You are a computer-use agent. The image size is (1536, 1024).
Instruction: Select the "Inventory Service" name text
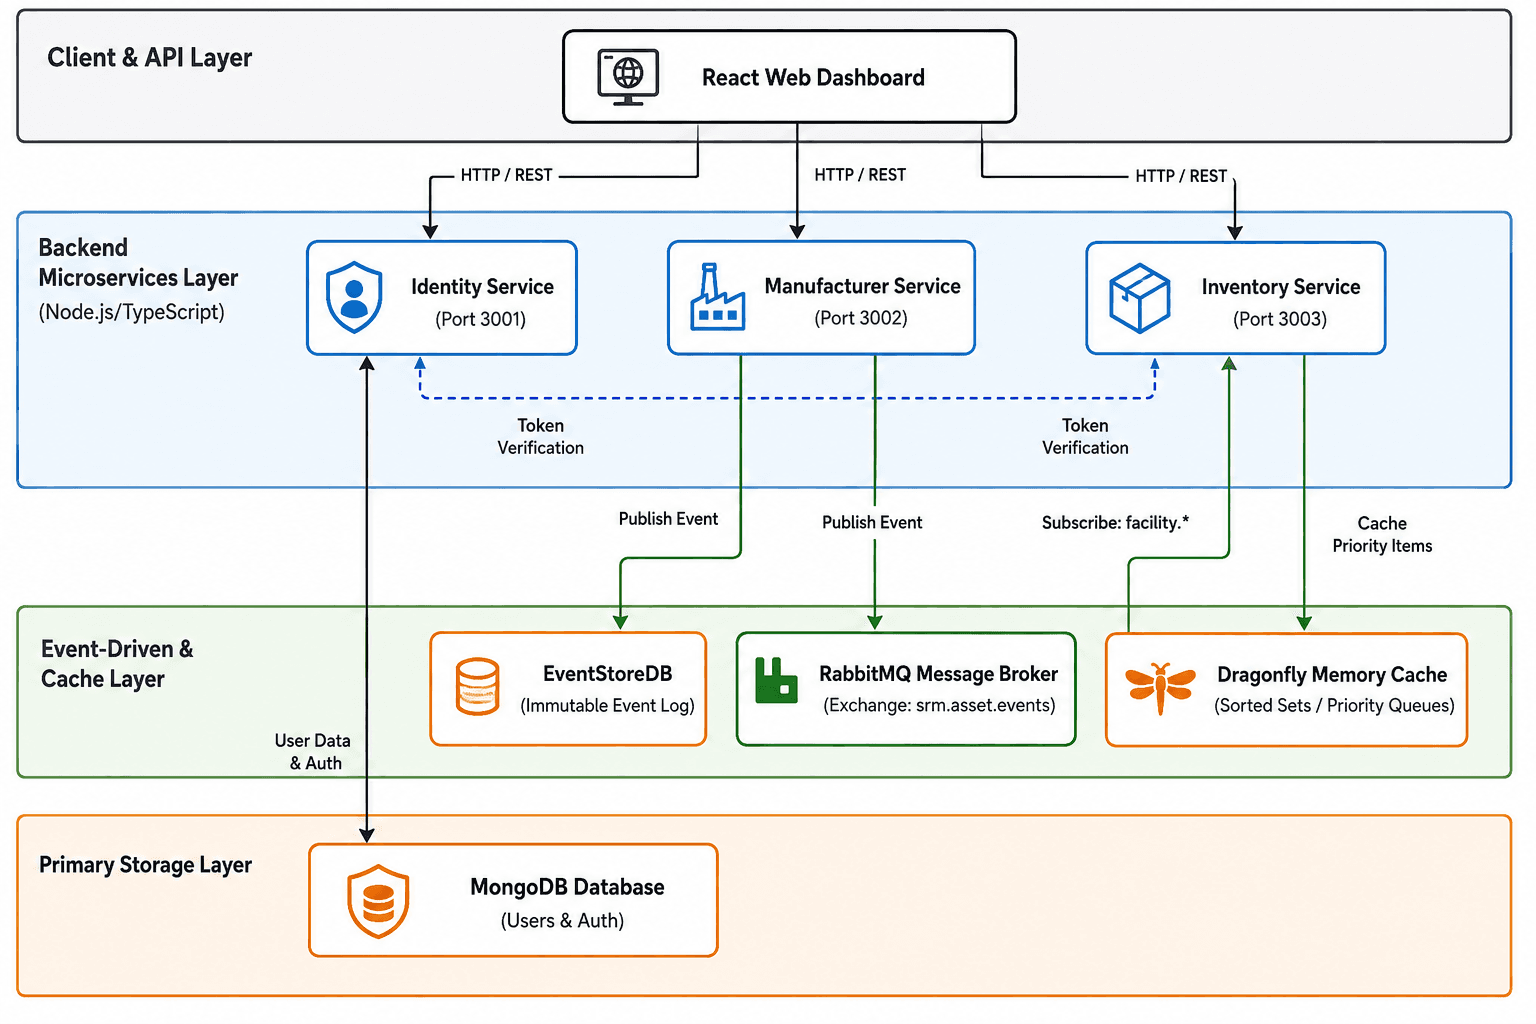click(x=1281, y=287)
